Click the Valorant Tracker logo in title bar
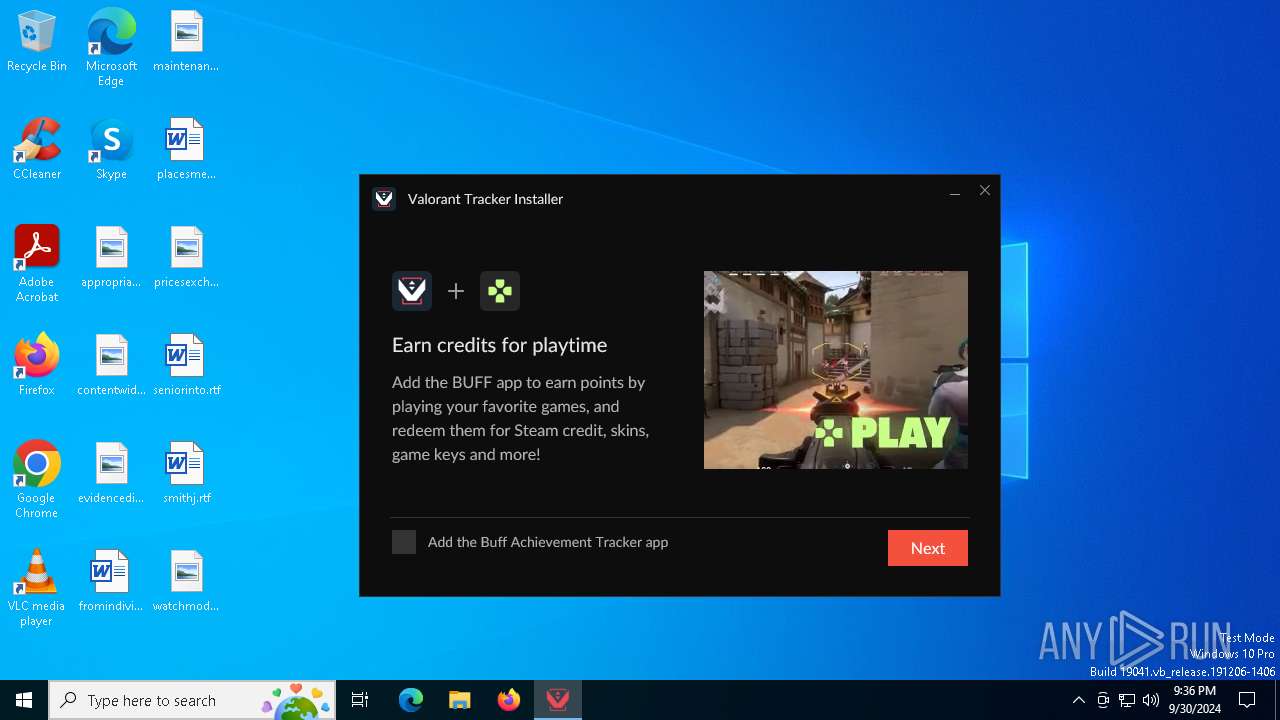Viewport: 1280px width, 720px height. [x=384, y=199]
